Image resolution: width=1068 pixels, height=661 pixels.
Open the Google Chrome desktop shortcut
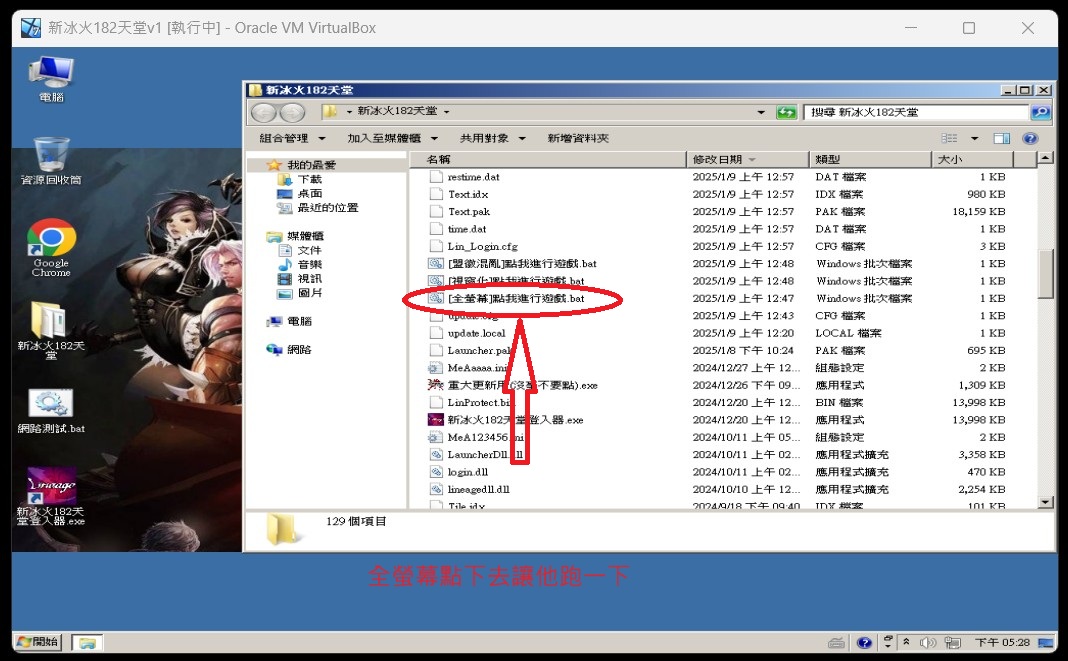tap(51, 243)
